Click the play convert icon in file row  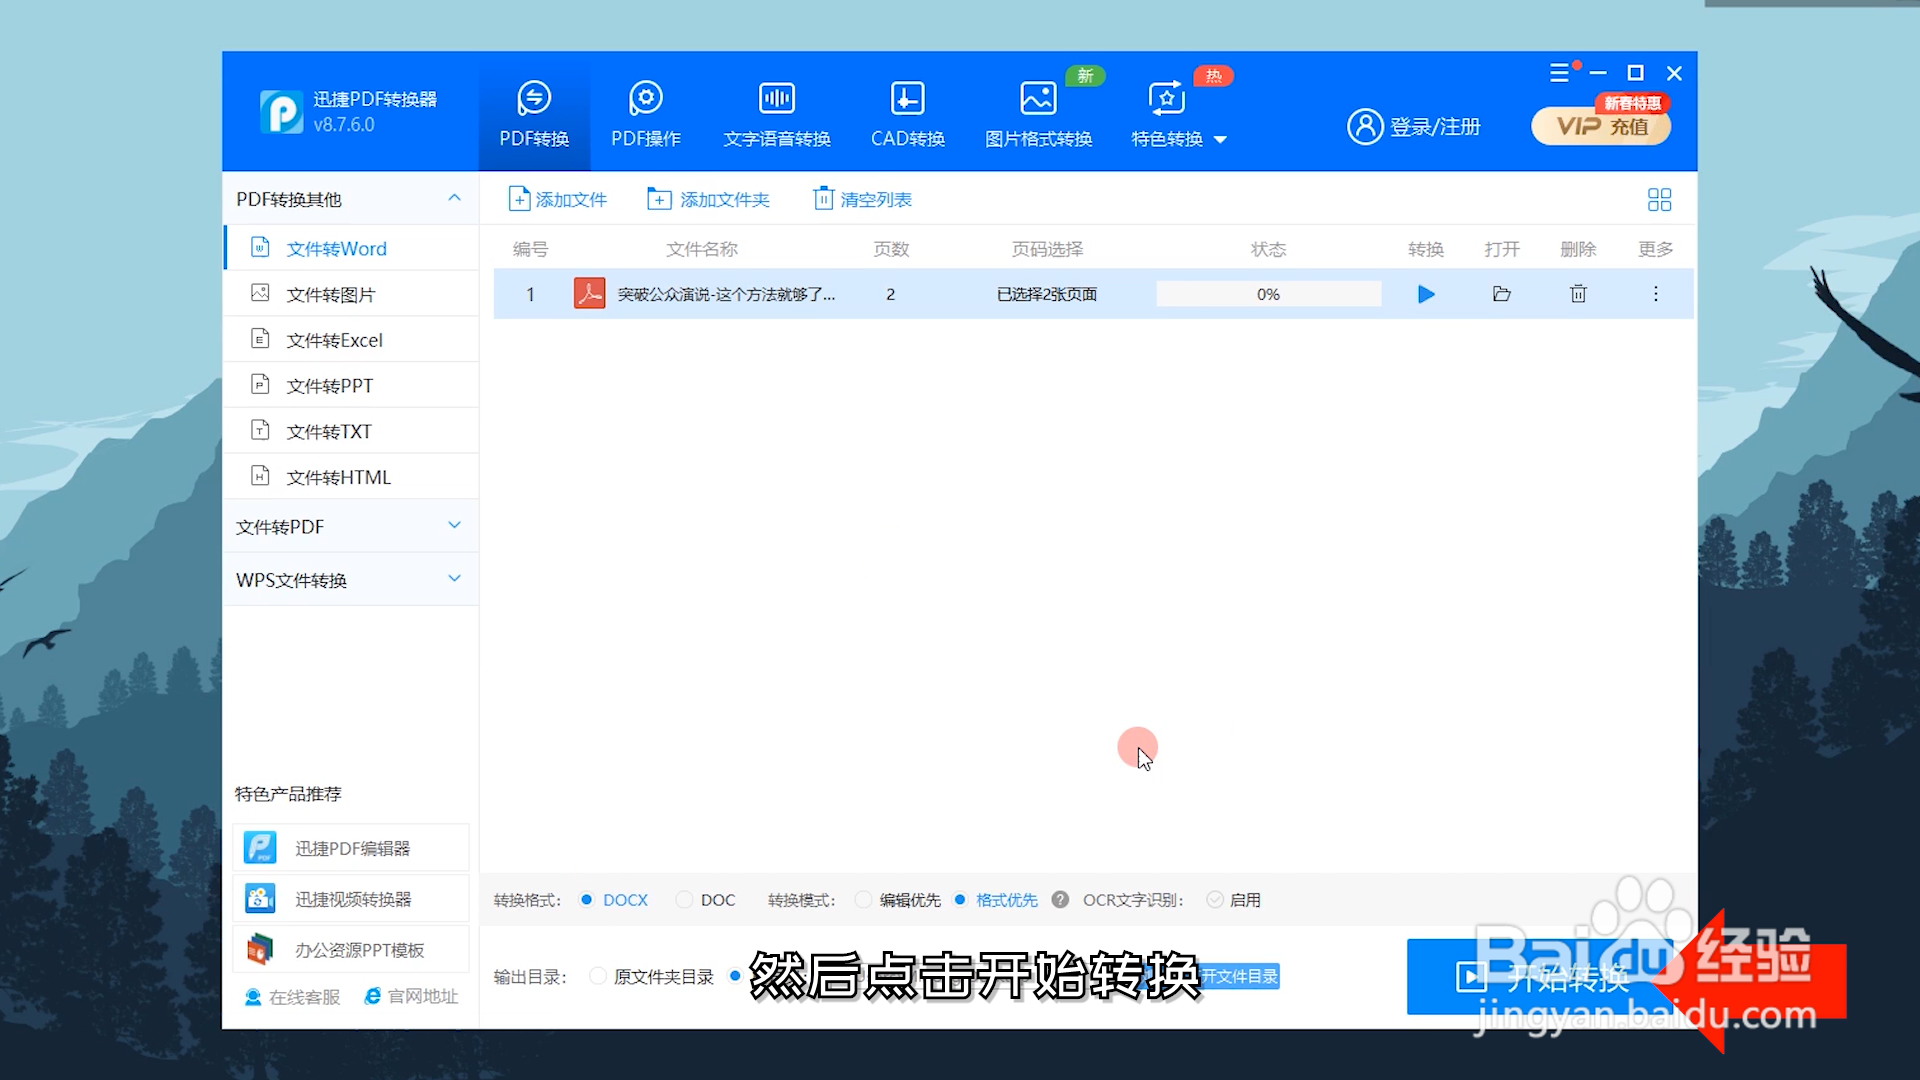[x=1426, y=294]
